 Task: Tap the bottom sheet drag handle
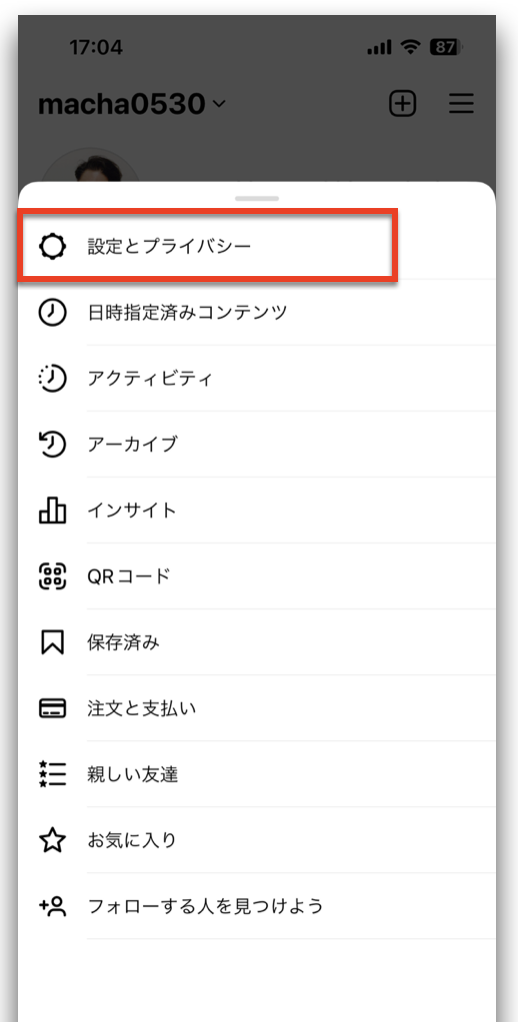(257, 198)
